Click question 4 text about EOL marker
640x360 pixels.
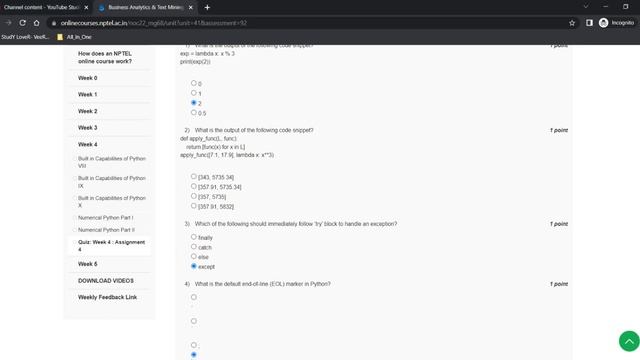pos(262,284)
